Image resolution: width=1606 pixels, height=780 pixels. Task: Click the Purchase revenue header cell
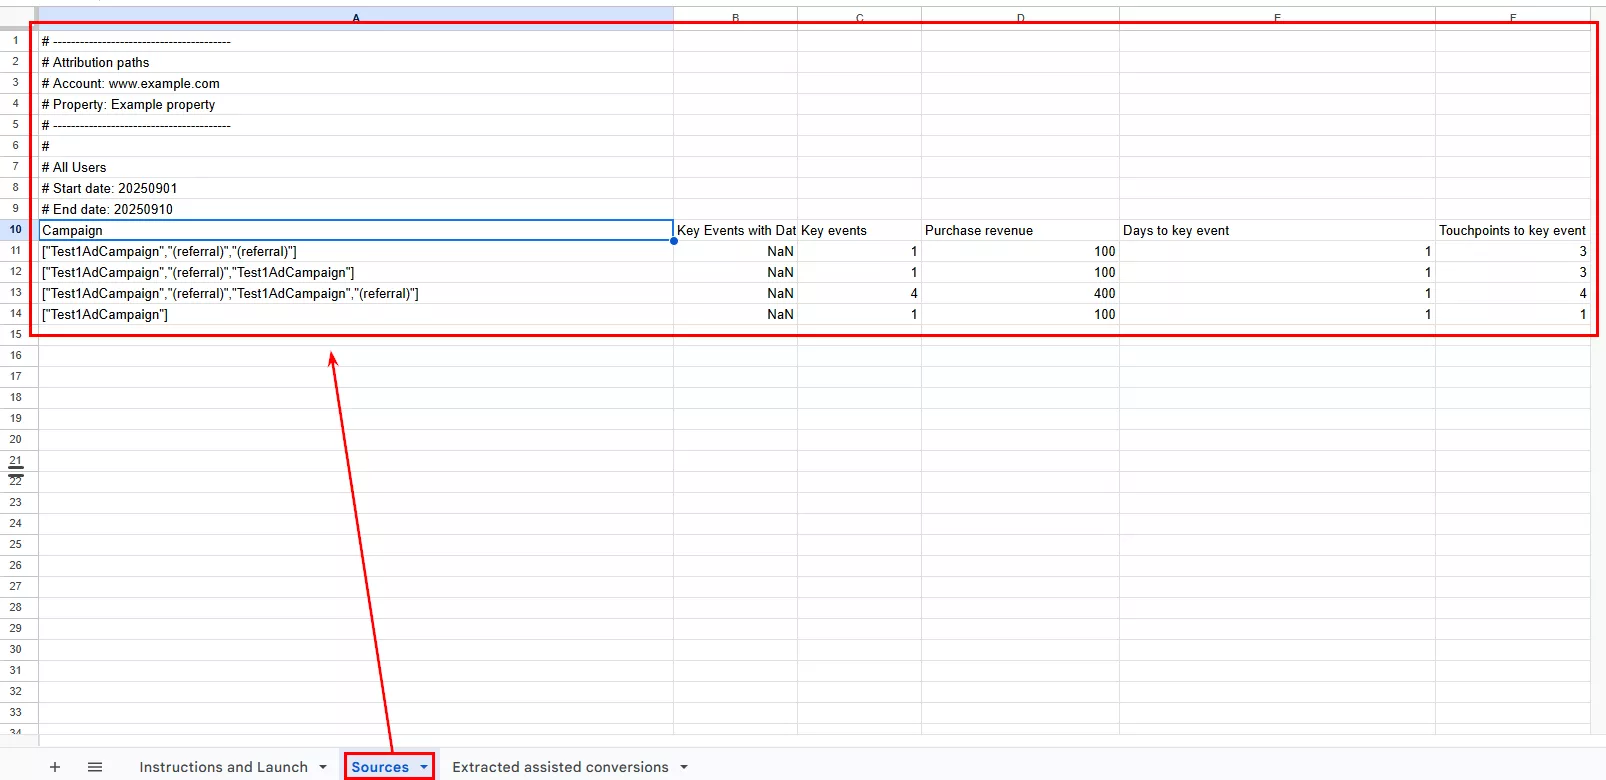coord(1019,230)
